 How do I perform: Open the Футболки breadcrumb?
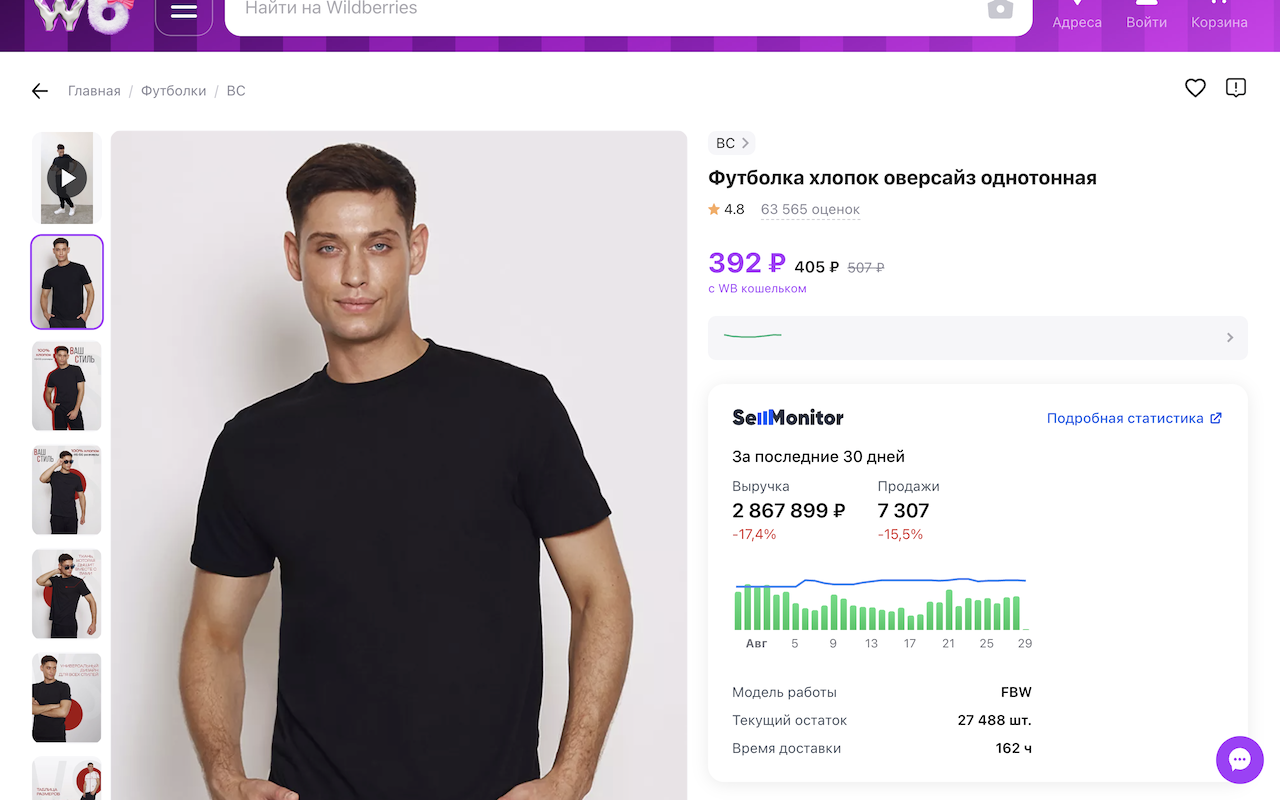point(173,90)
